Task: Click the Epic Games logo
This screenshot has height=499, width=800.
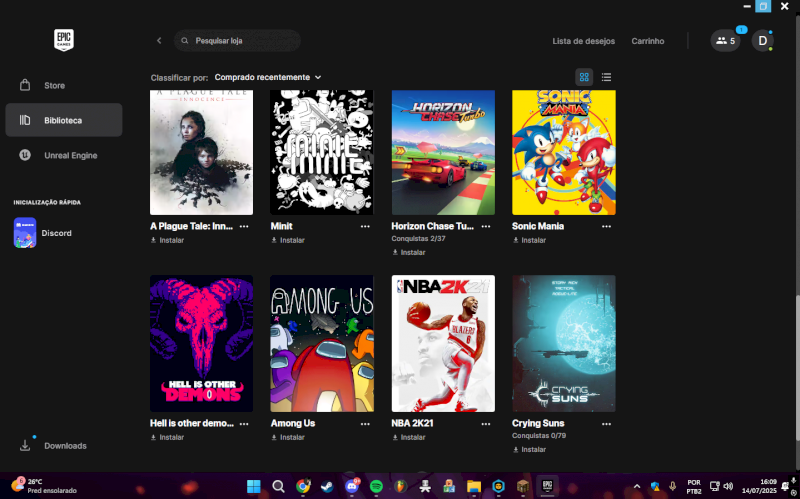Action: coord(64,40)
